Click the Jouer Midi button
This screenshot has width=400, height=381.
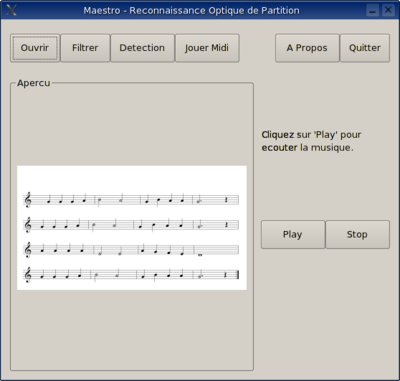click(207, 48)
